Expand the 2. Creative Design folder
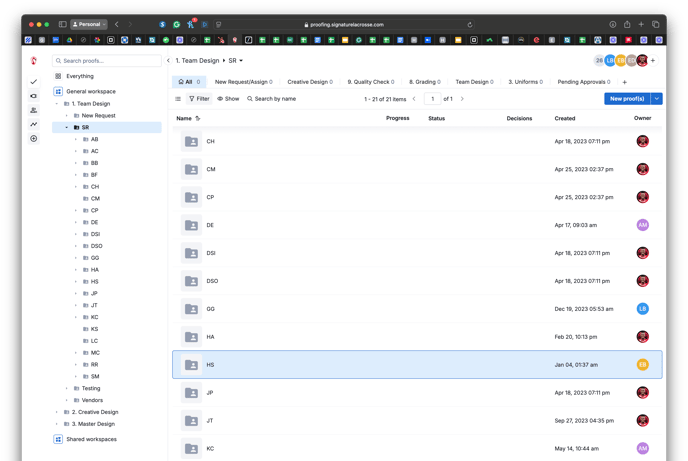This screenshot has width=688, height=461. [x=57, y=412]
